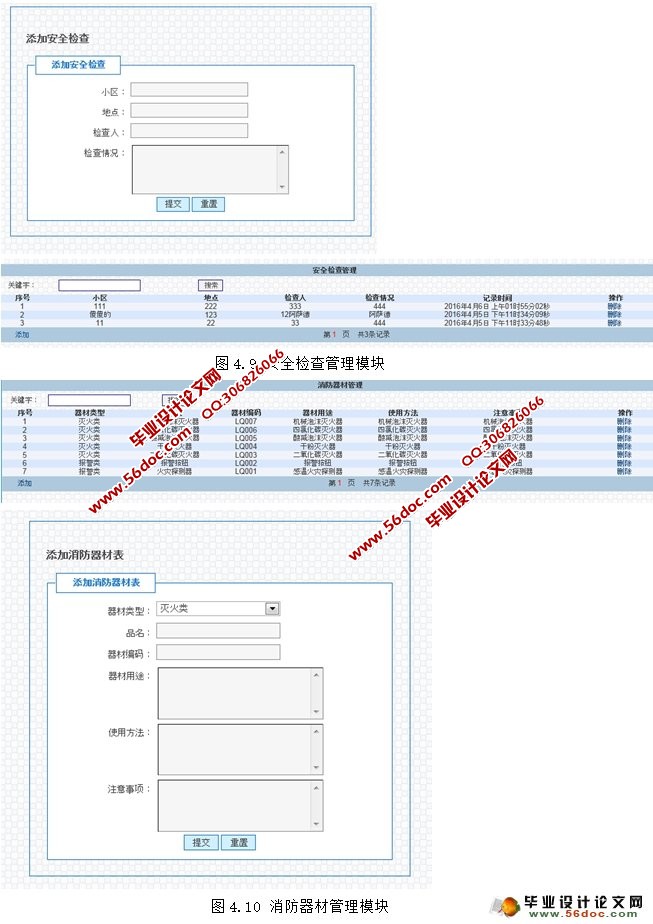
Task: Click the 器材用途 column header
Action: point(318,413)
